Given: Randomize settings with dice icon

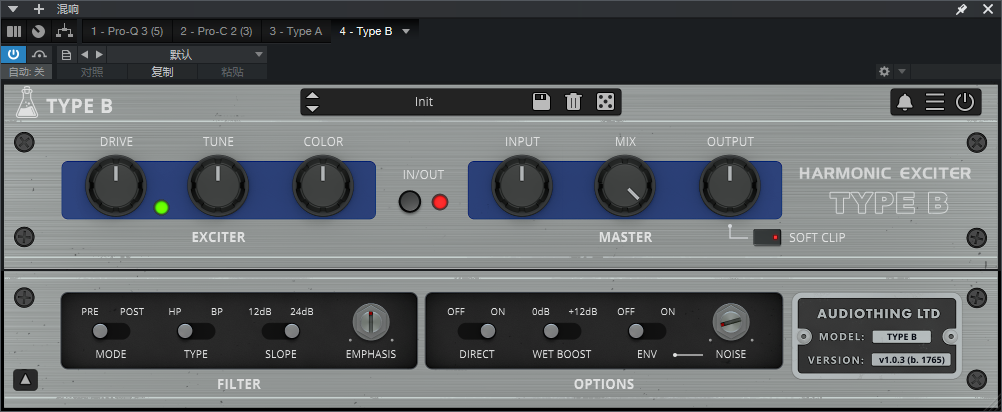Looking at the screenshot, I should [x=605, y=102].
